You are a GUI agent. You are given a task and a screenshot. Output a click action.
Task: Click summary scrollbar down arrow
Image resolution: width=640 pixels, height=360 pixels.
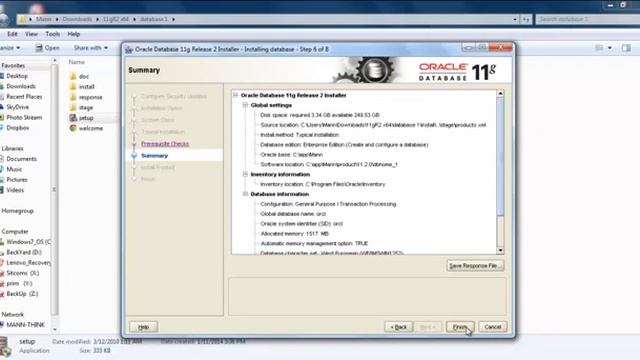coord(500,250)
